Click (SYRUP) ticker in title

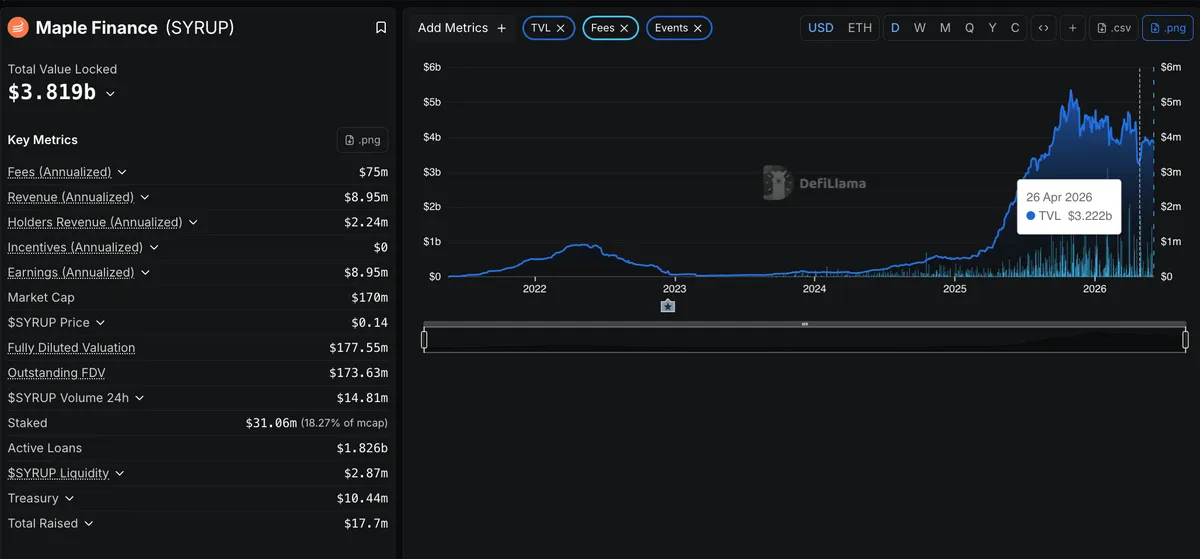pos(199,28)
